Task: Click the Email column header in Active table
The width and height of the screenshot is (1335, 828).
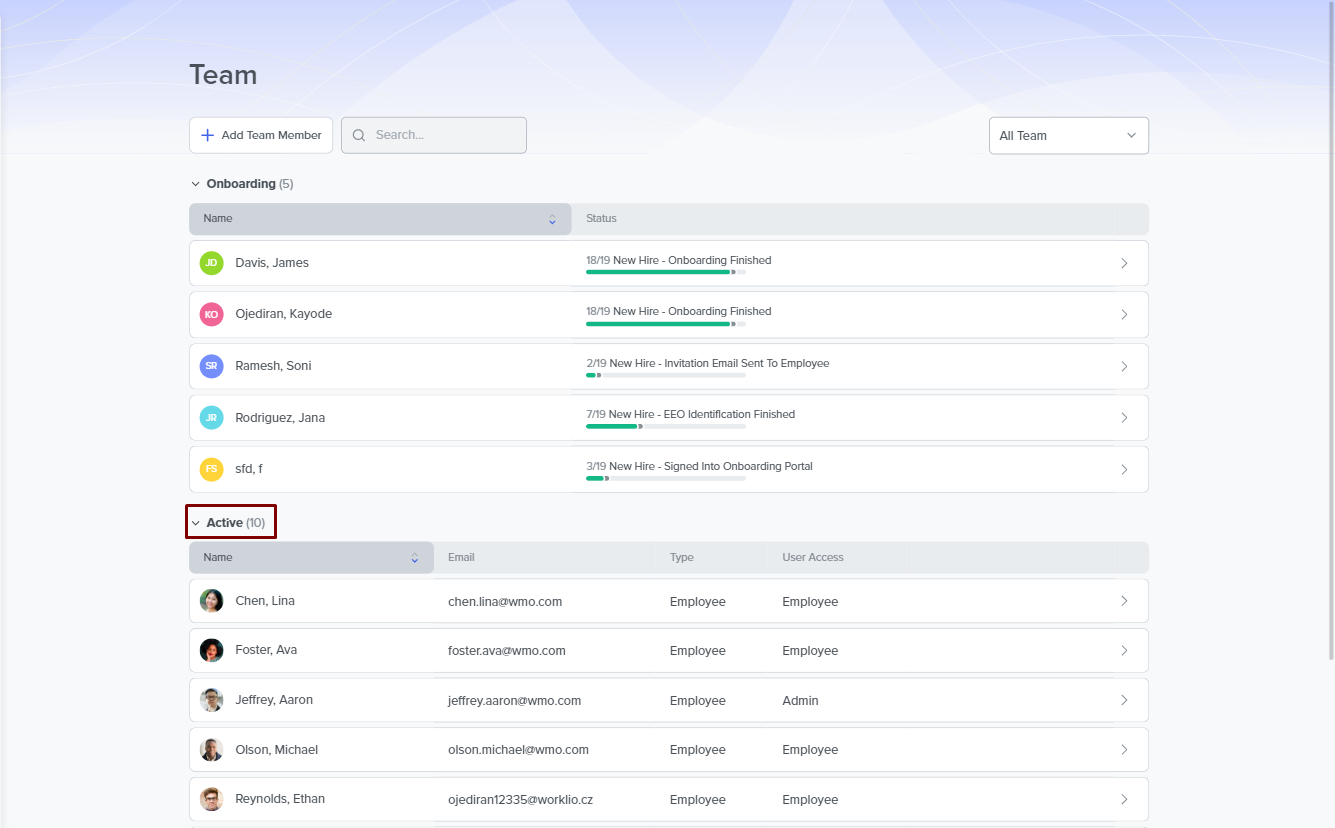Action: click(x=461, y=558)
